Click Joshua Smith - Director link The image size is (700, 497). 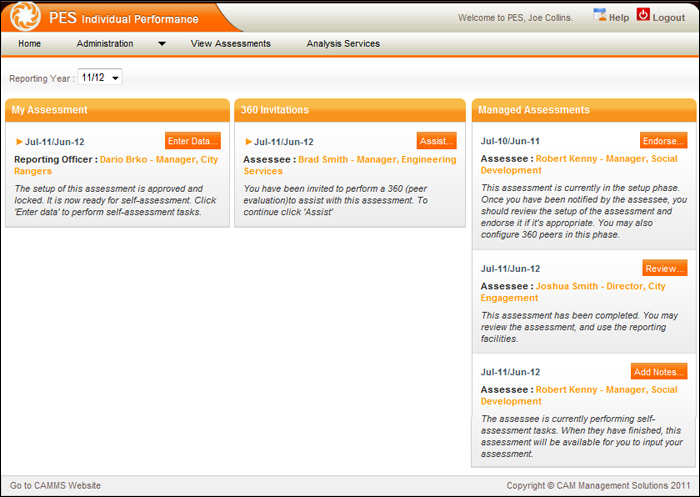click(x=600, y=286)
